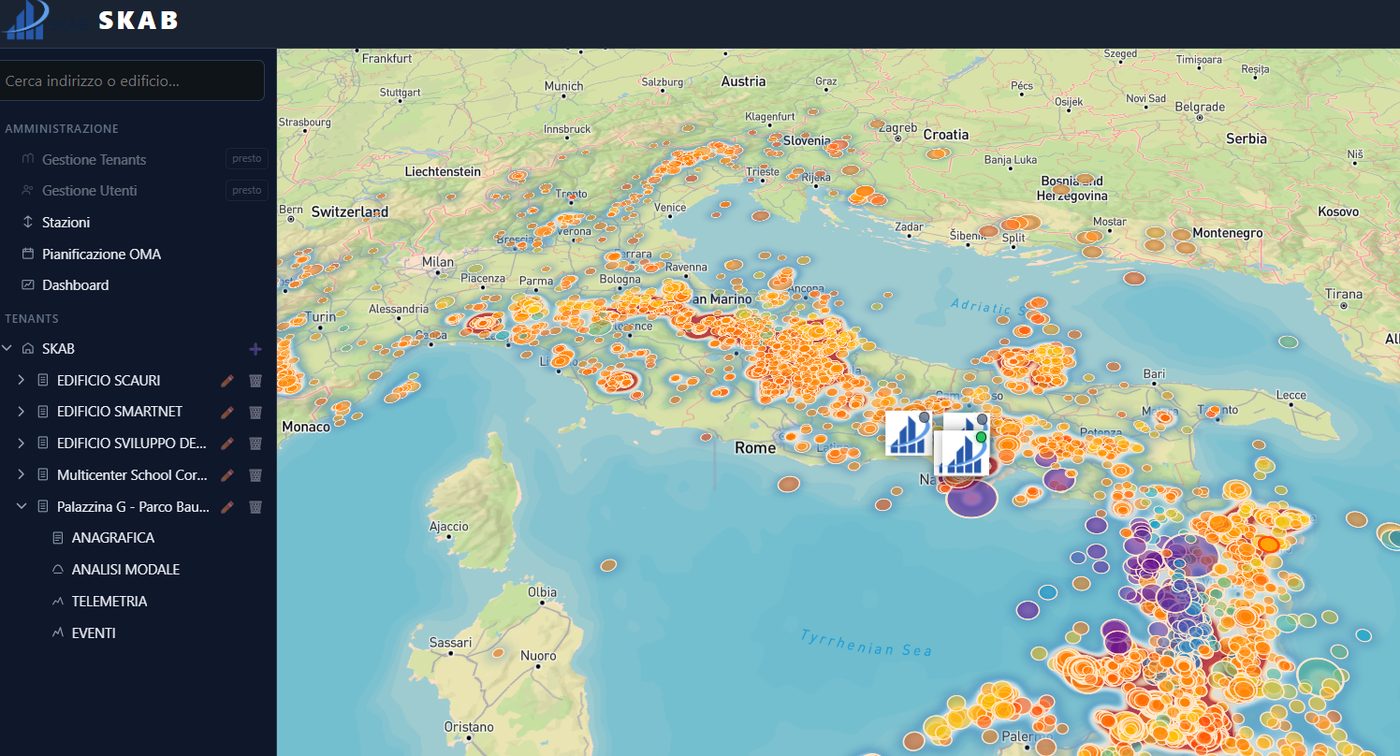Expand the EDIFICIO SVILUPPO DE... node
This screenshot has height=756, width=1400.
[x=21, y=443]
